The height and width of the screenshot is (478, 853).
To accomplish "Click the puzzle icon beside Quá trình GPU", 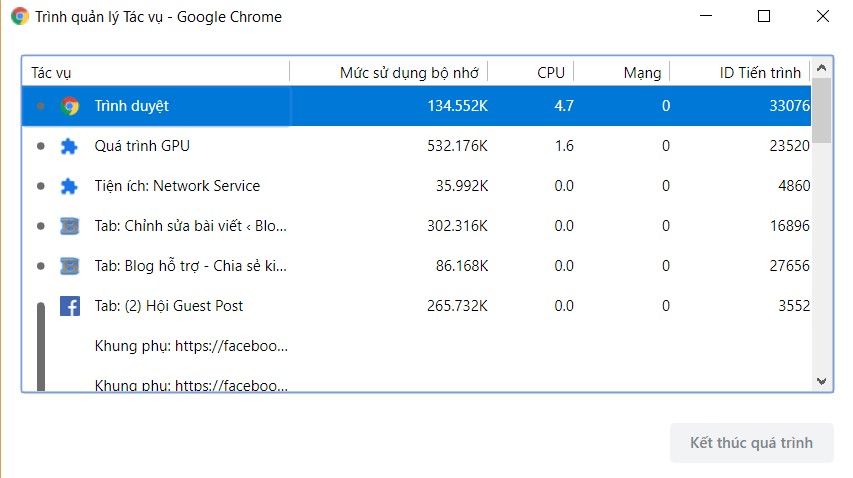I will (x=69, y=146).
